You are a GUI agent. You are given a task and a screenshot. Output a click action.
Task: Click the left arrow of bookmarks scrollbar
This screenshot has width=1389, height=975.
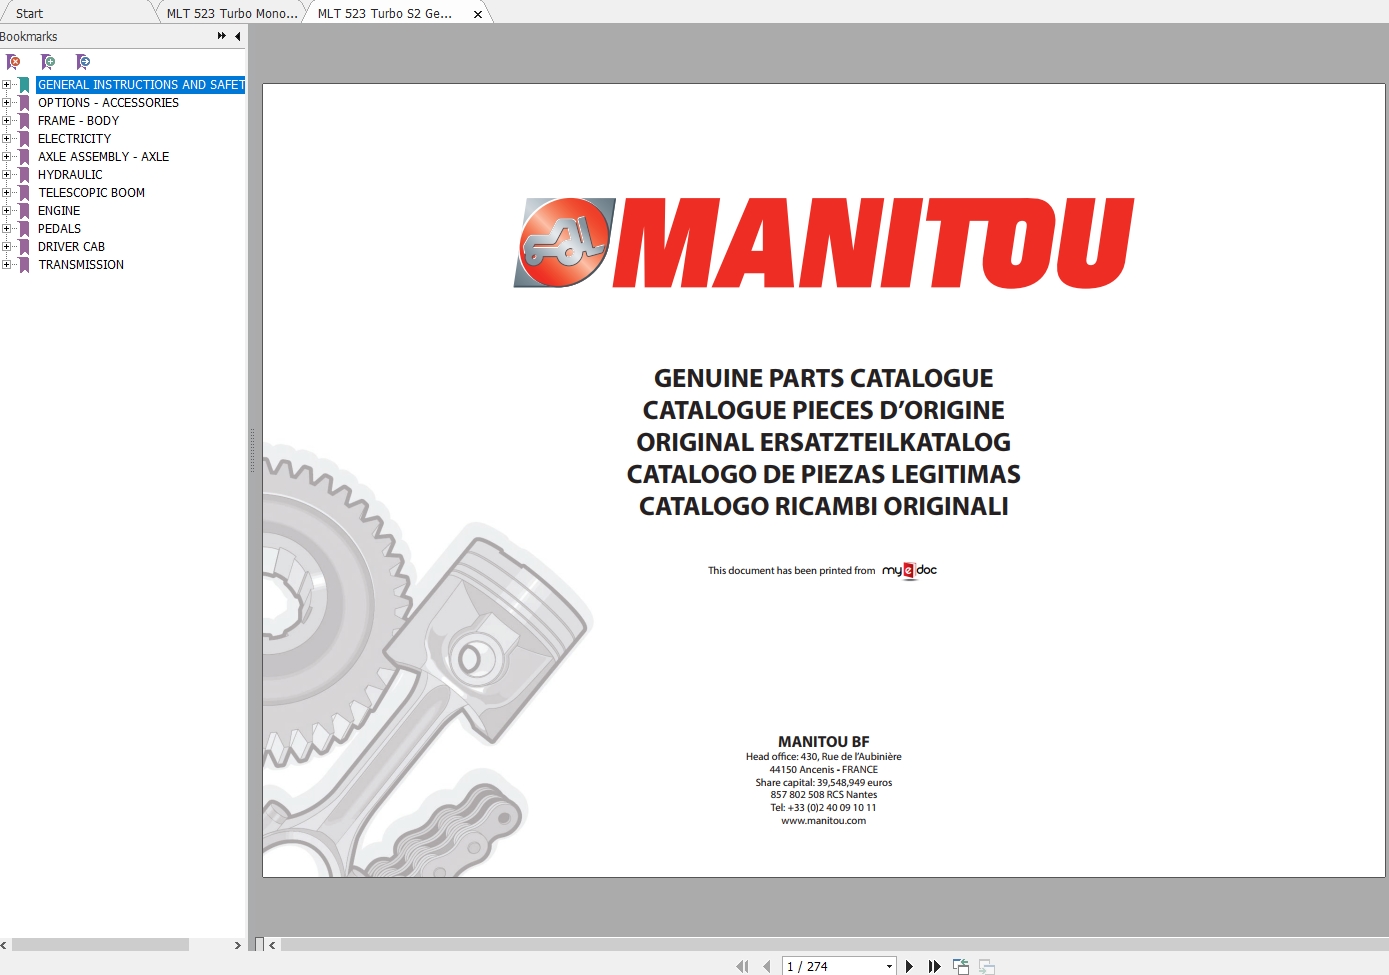[x=4, y=944]
